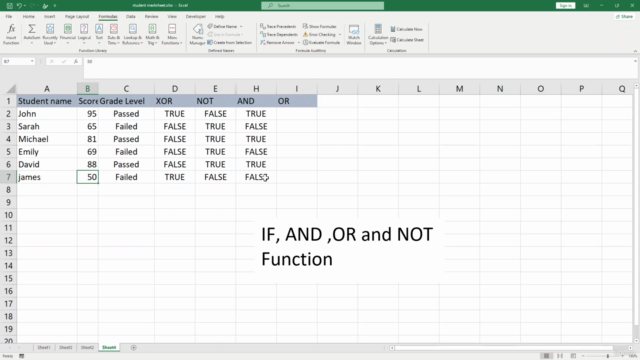Viewport: 640px width, 360px height.
Task: Open Define Name dropdown arrow
Action: pyautogui.click(x=241, y=27)
